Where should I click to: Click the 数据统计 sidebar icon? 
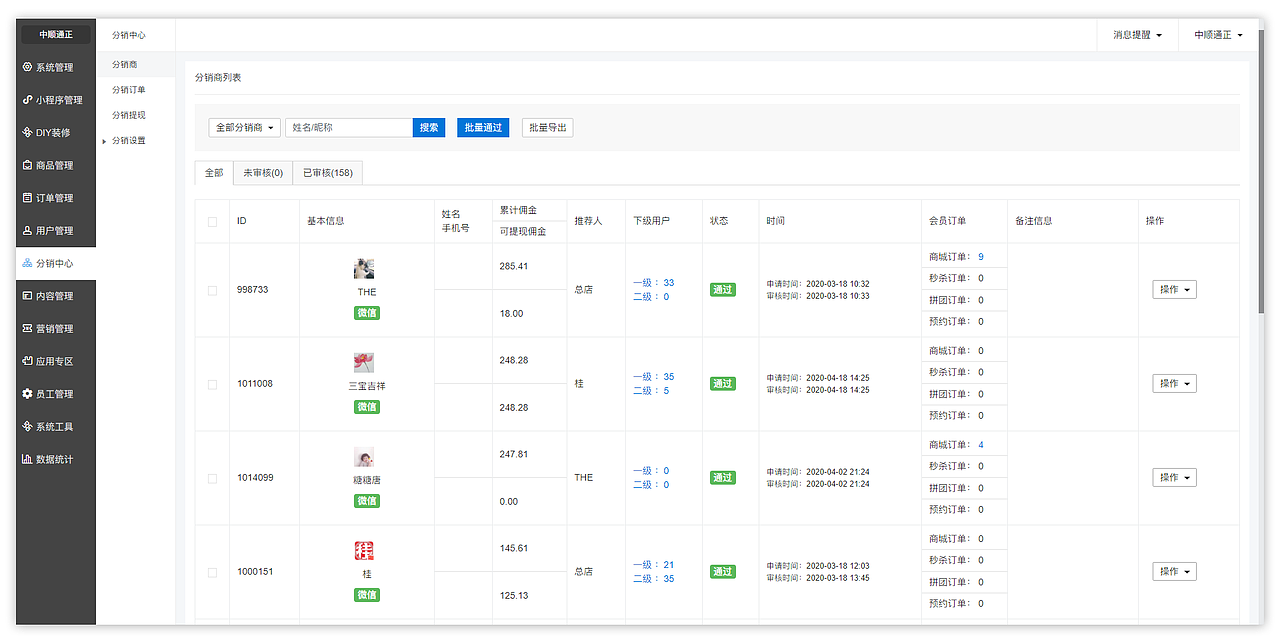[x=48, y=459]
